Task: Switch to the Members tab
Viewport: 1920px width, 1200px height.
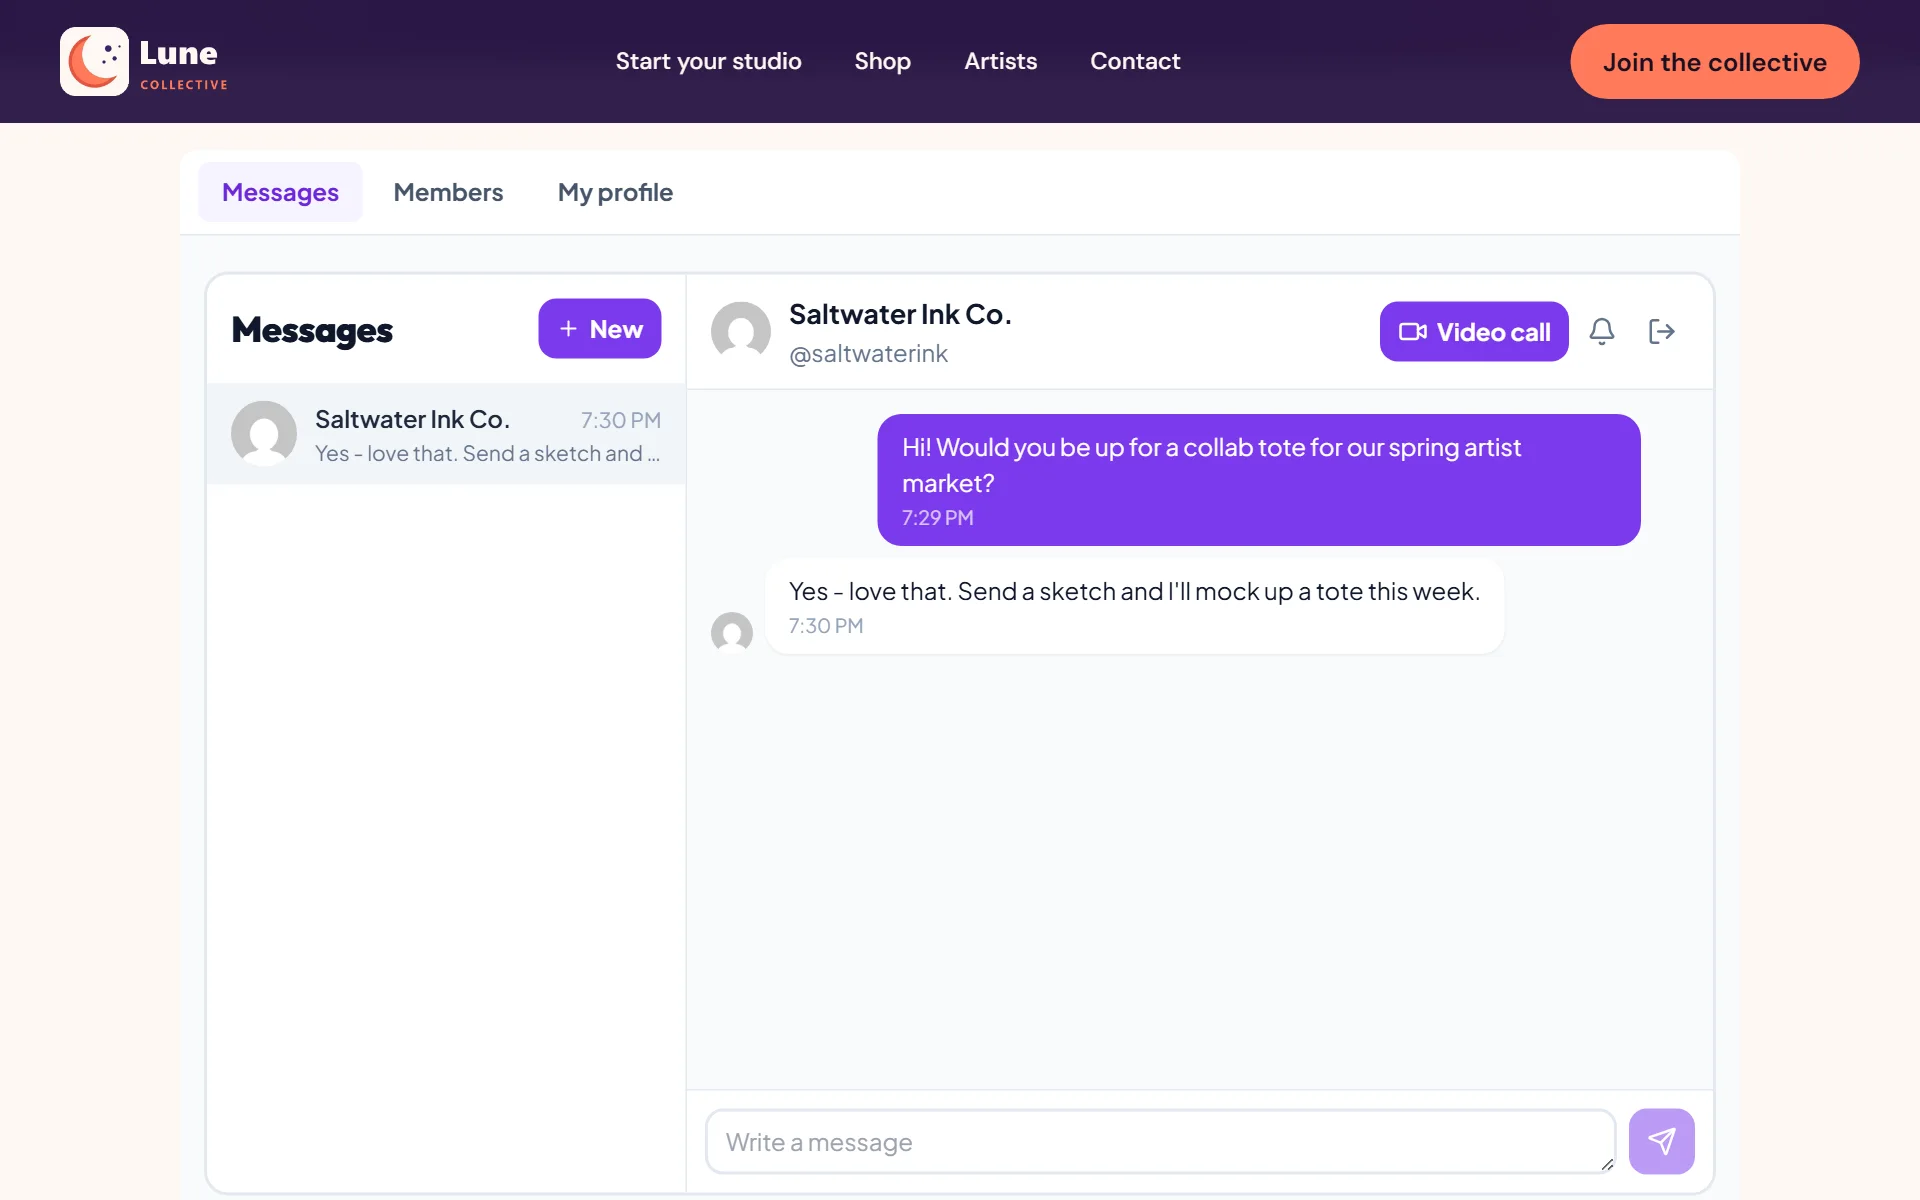Action: pos(448,192)
